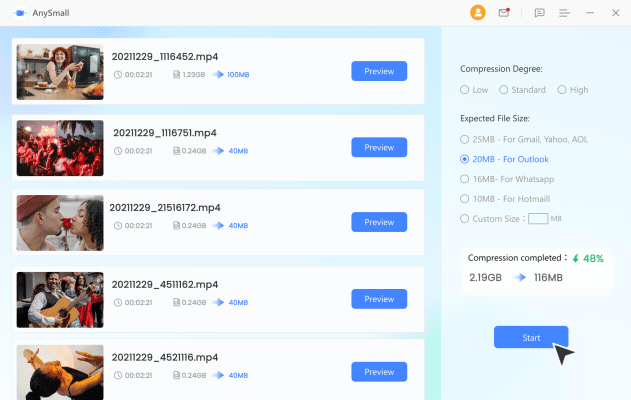The image size is (631, 400).
Task: Pick the 16MB for Whatsapp option
Action: pos(464,179)
